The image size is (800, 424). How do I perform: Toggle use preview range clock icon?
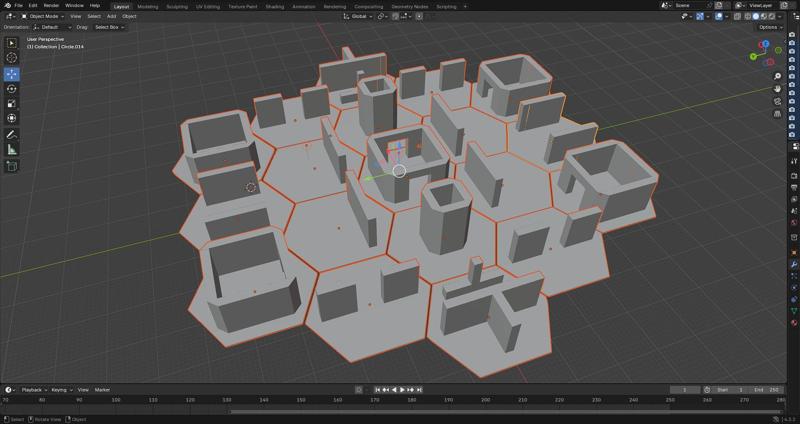pyautogui.click(x=707, y=390)
